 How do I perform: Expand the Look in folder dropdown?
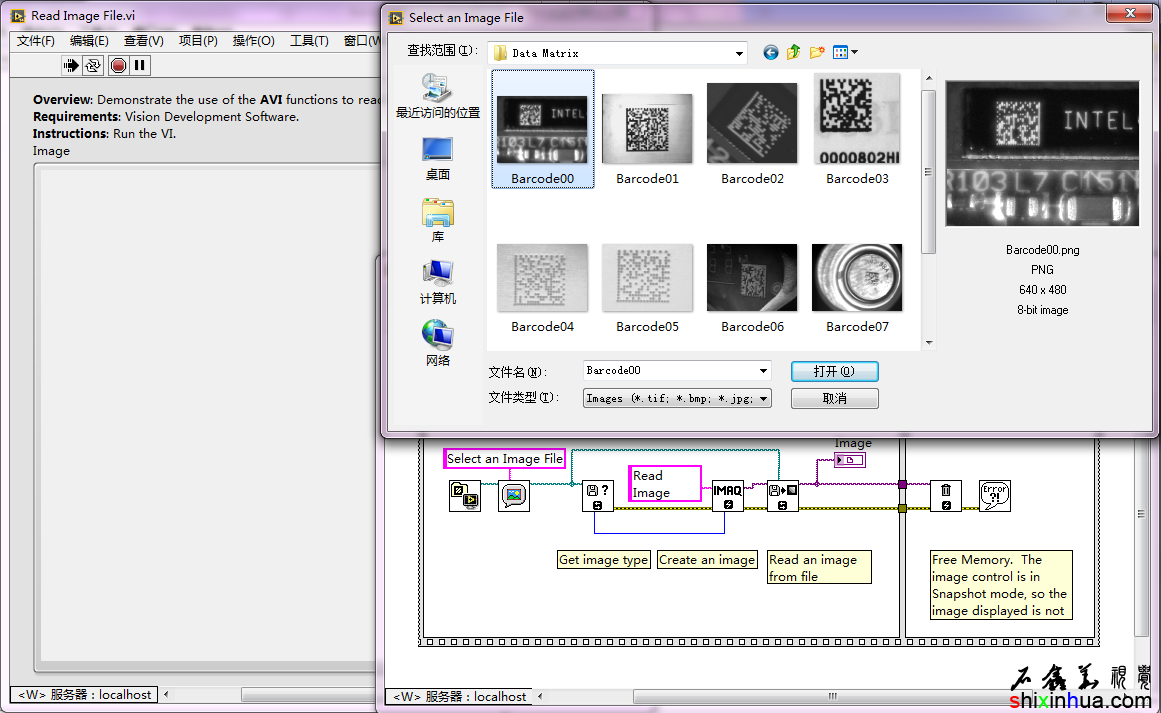tap(738, 53)
